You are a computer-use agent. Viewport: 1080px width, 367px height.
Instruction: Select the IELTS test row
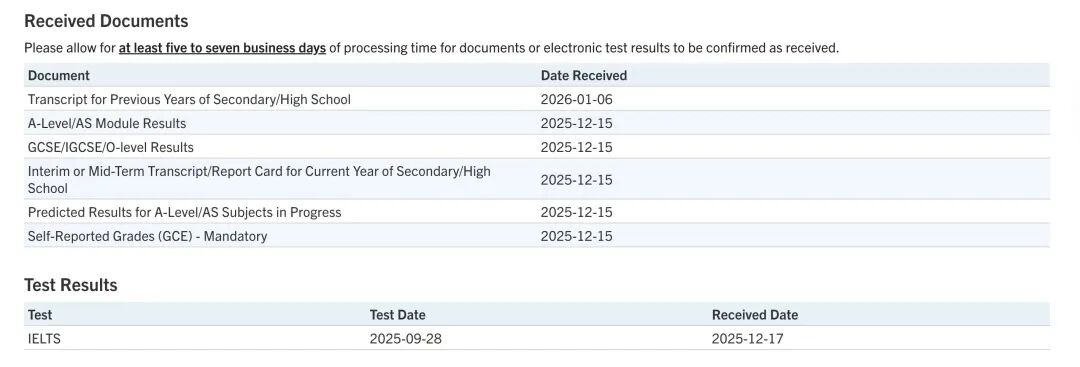click(x=537, y=339)
